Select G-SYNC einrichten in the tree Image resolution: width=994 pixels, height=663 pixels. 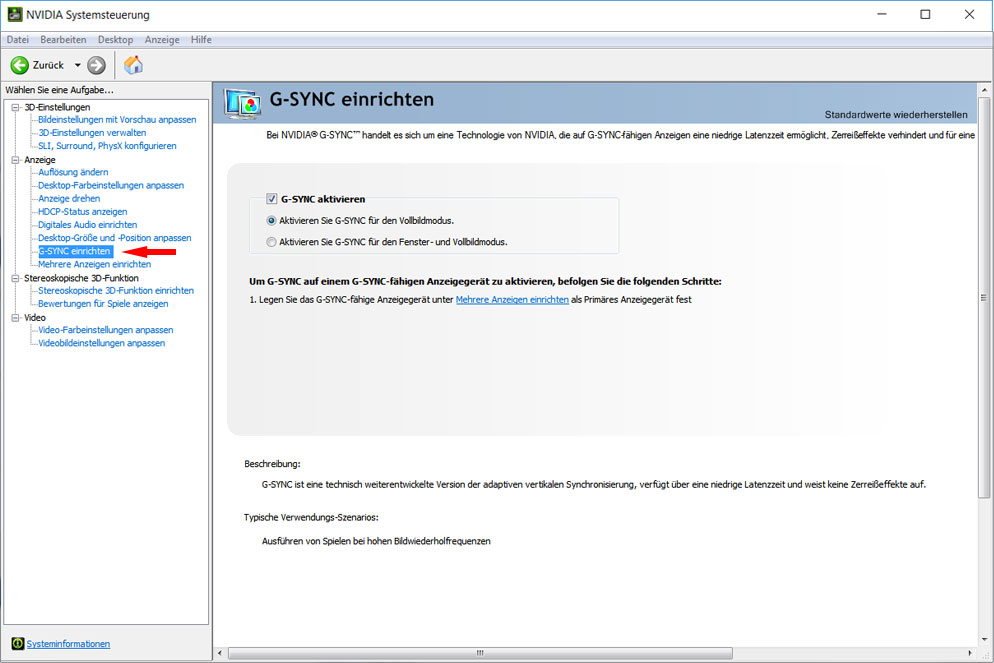(75, 252)
